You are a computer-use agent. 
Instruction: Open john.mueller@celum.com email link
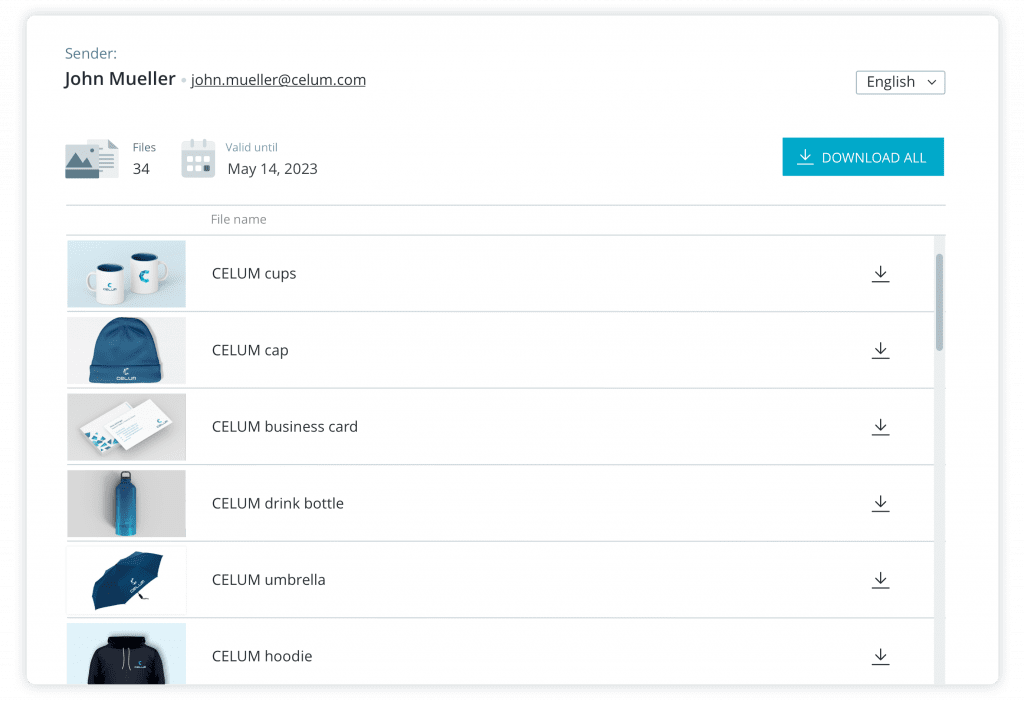point(278,80)
